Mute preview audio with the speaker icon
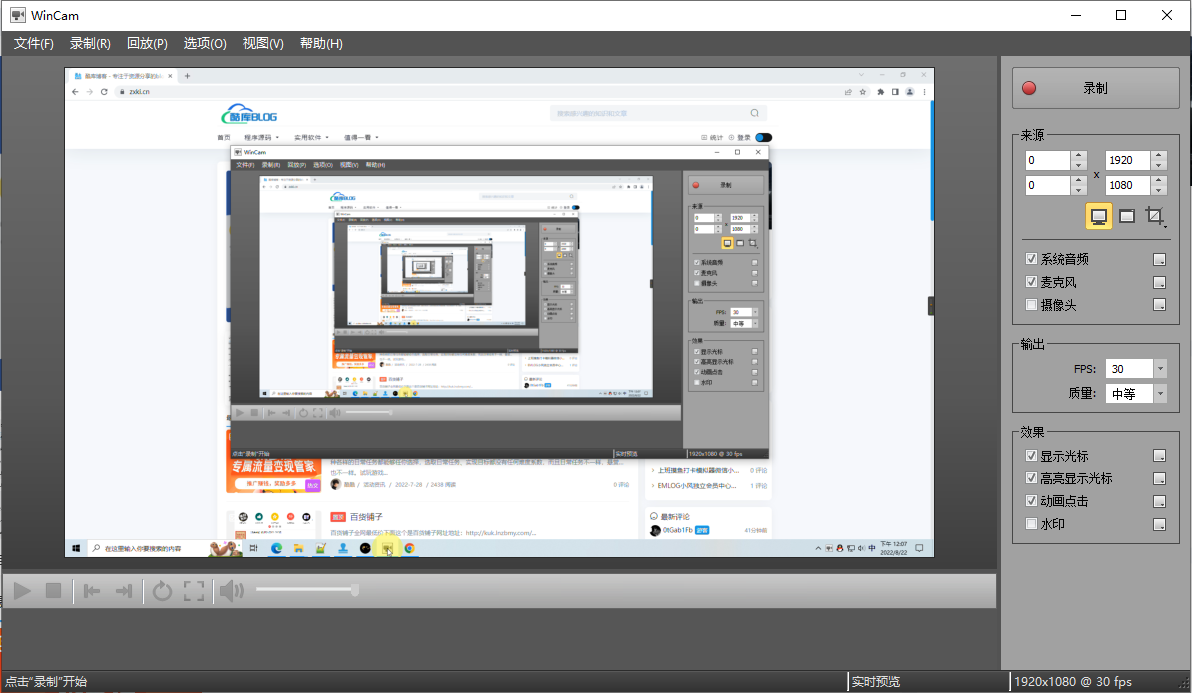This screenshot has width=1192, height=693. point(230,590)
